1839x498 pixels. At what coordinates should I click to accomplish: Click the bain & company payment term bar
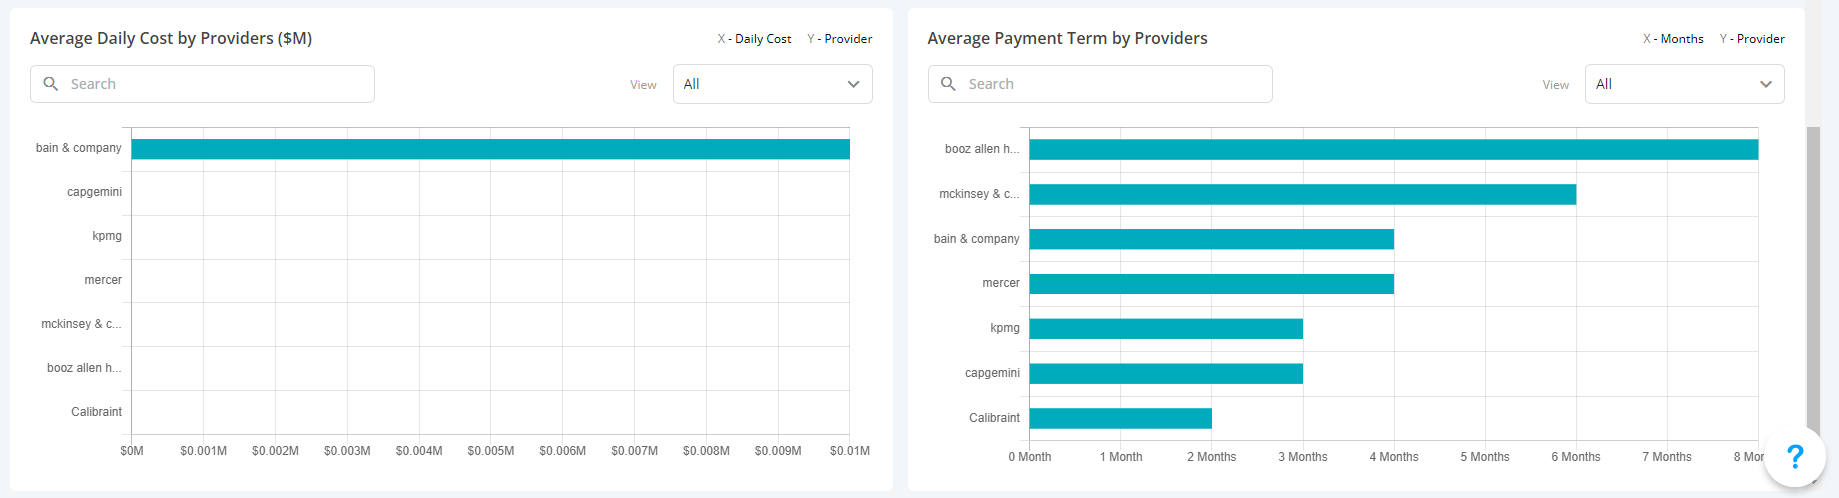tap(1212, 239)
